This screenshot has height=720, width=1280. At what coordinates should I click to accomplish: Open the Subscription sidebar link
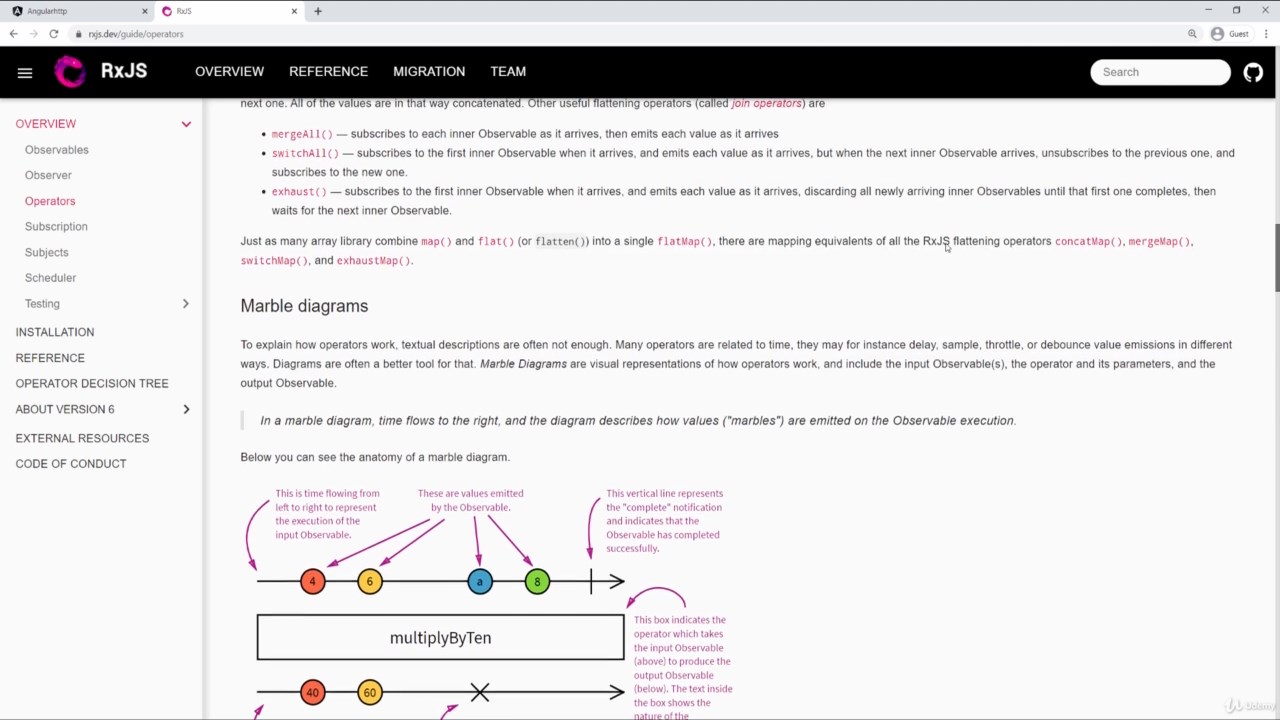tap(56, 227)
